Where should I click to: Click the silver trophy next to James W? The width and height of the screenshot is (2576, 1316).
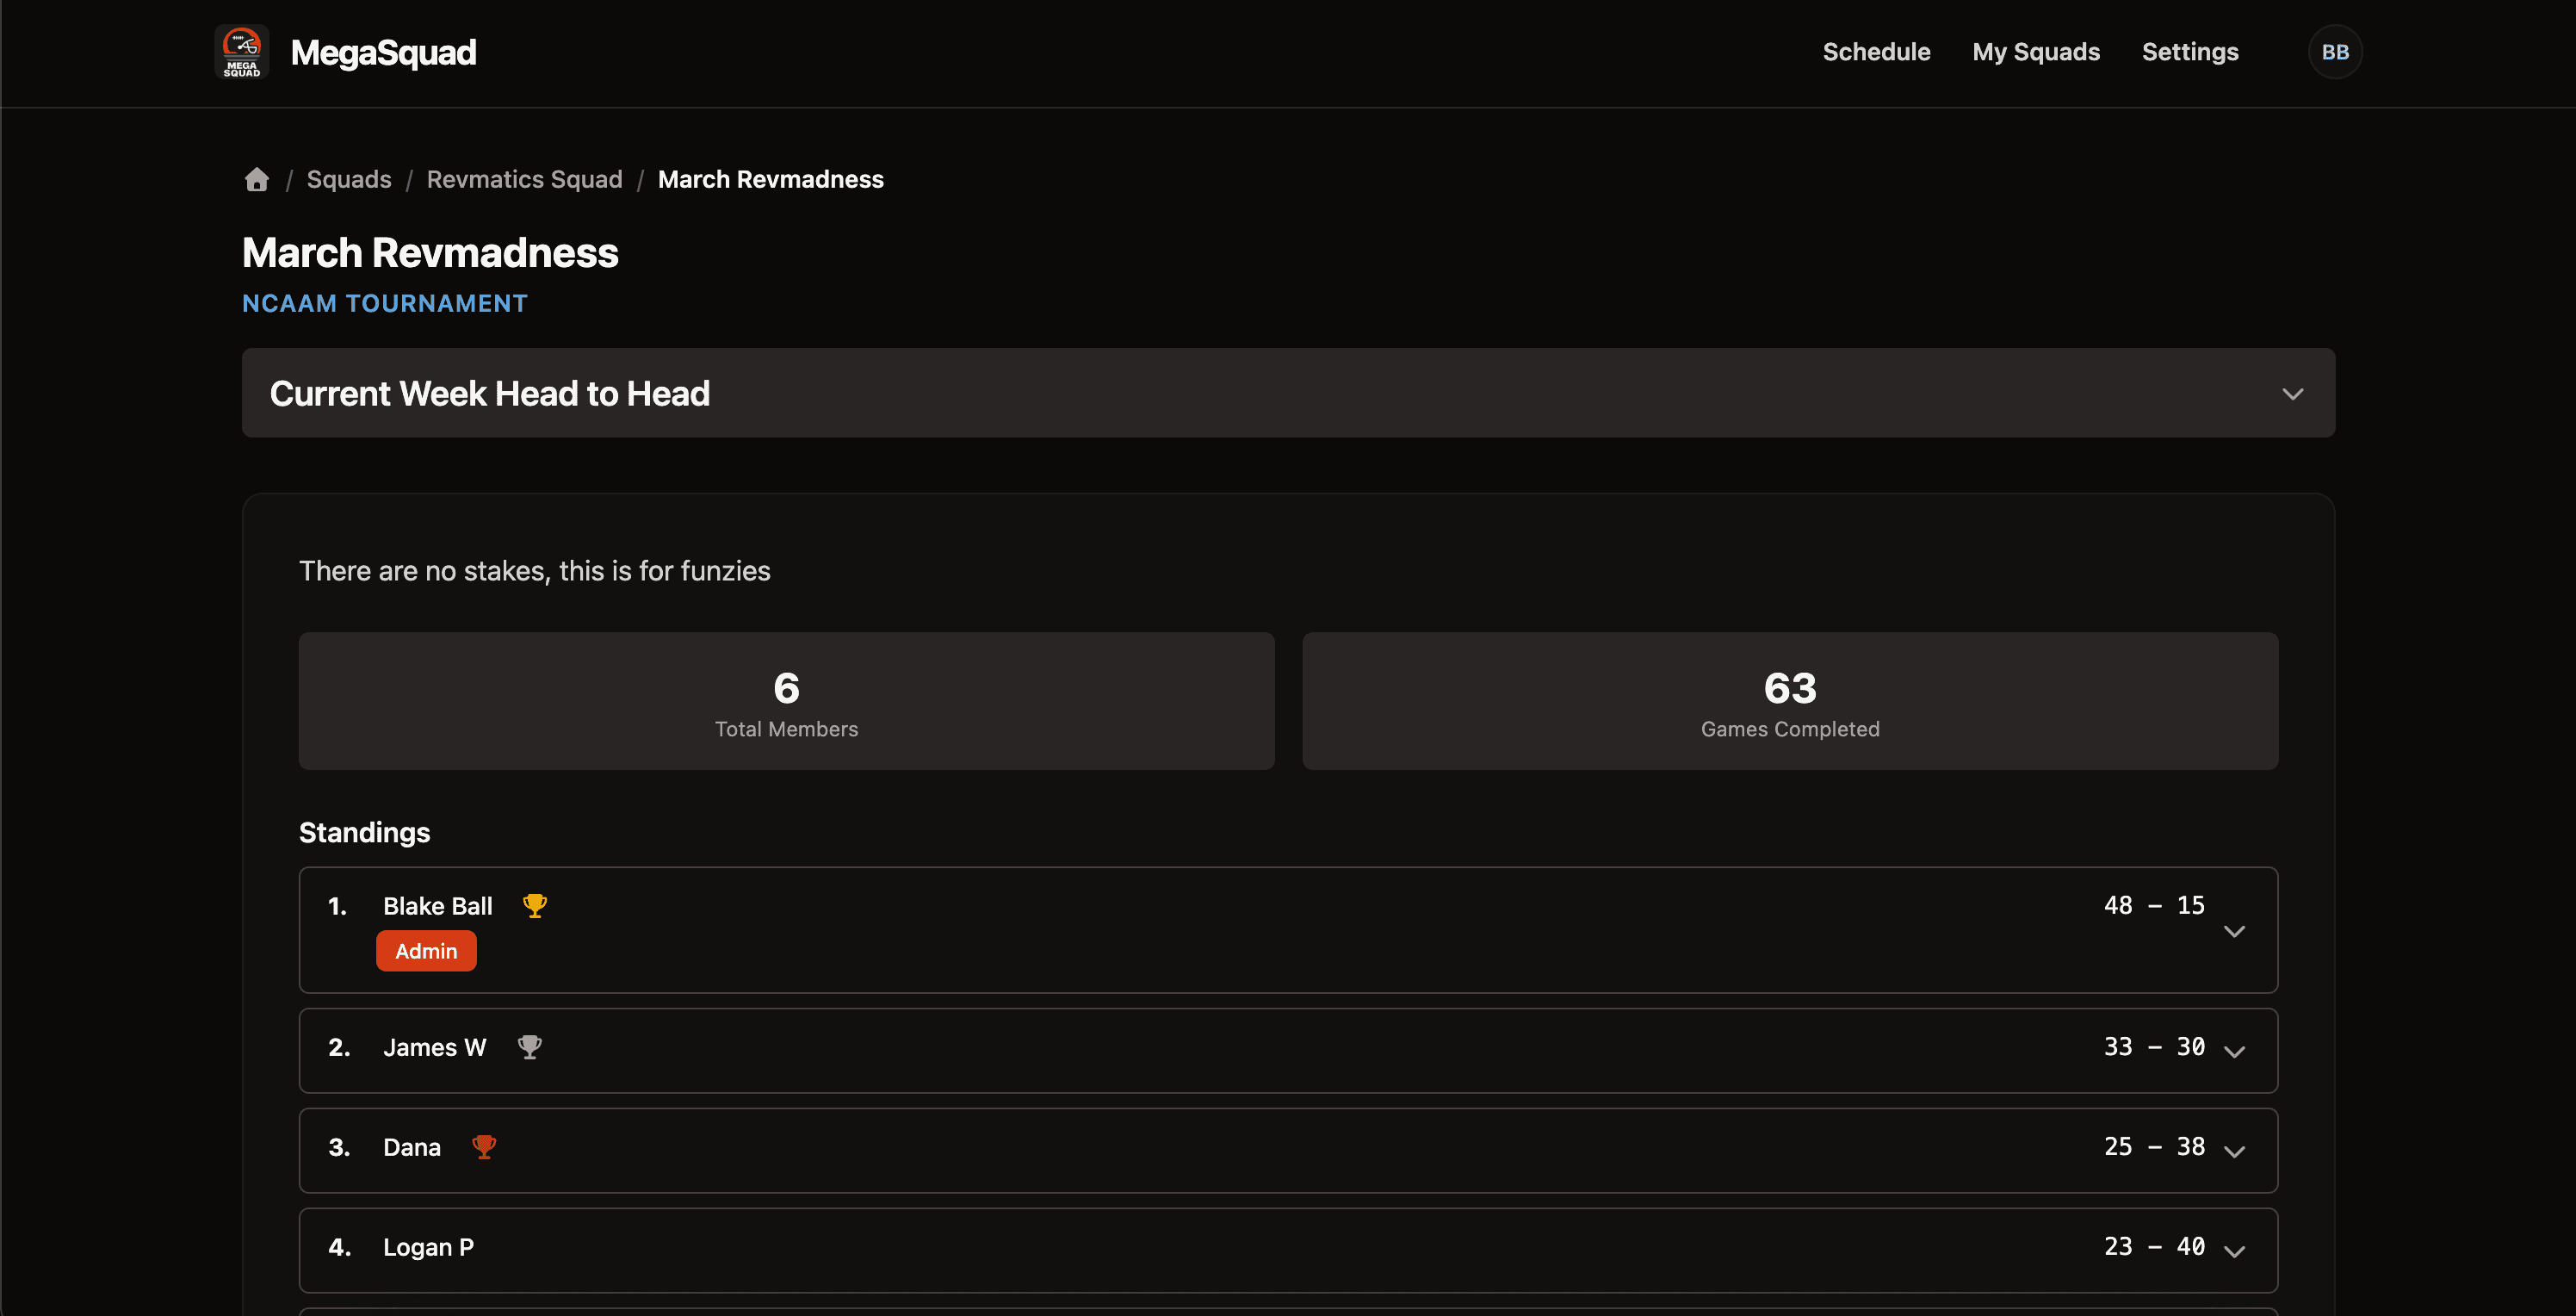(530, 1047)
